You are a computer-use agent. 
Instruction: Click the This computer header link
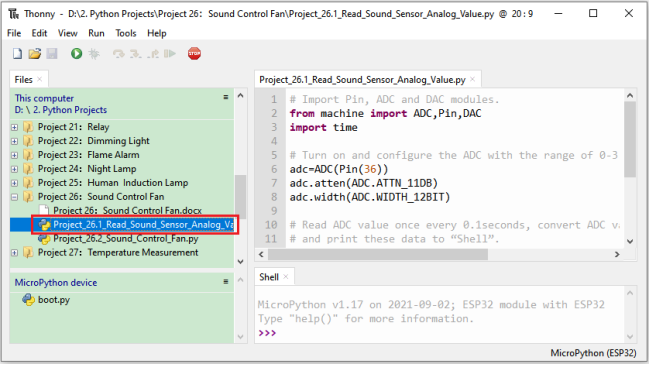(44, 98)
